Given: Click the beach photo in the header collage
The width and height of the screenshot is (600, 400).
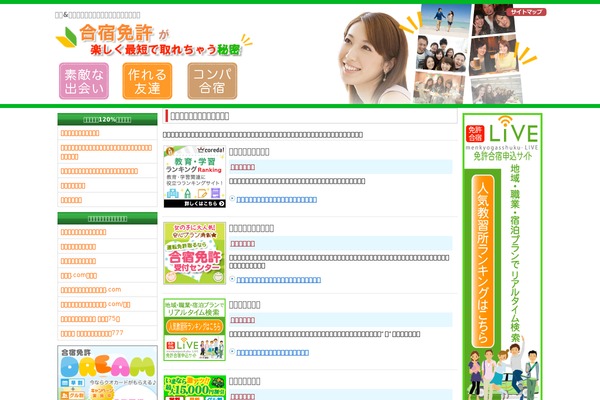Looking at the screenshot, I should pyautogui.click(x=445, y=20).
